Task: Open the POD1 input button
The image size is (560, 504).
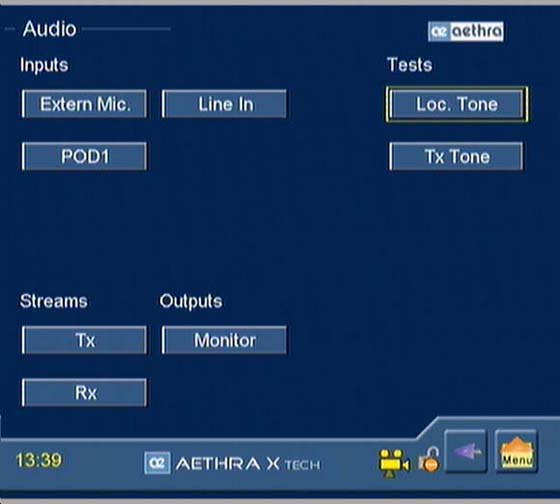Action: (84, 156)
